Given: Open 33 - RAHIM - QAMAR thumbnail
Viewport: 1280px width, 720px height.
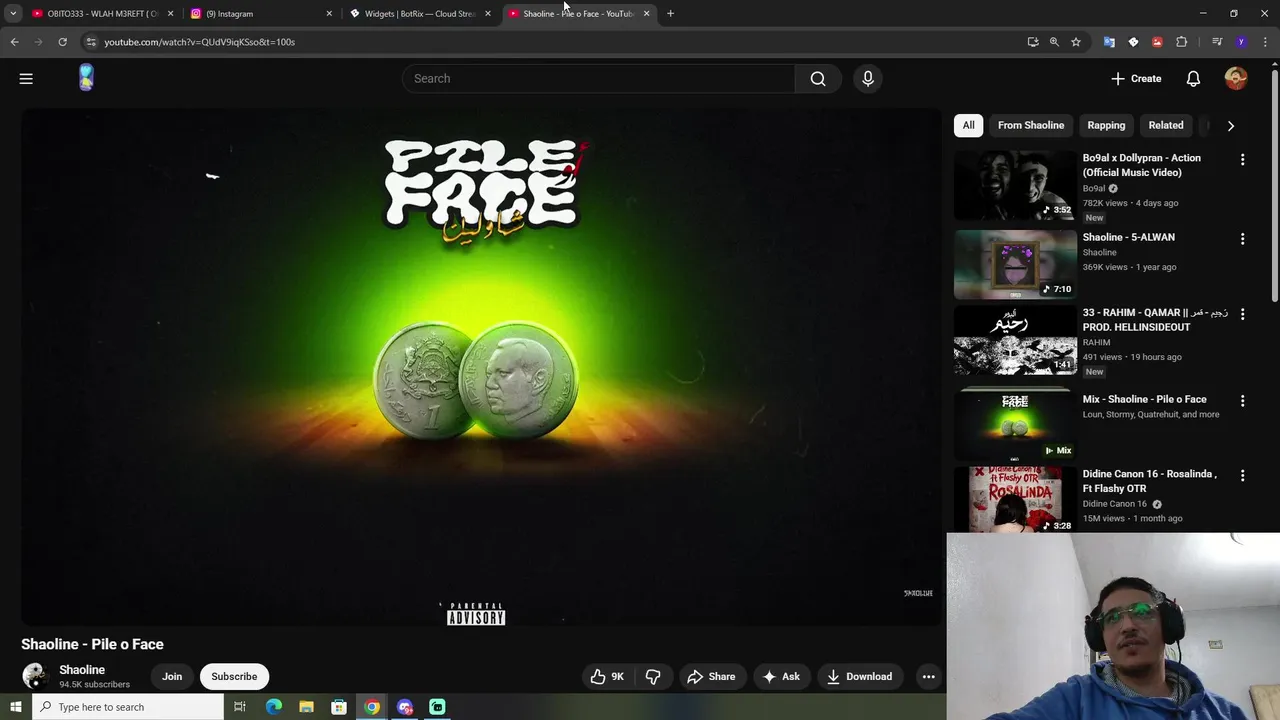Looking at the screenshot, I should point(1015,340).
